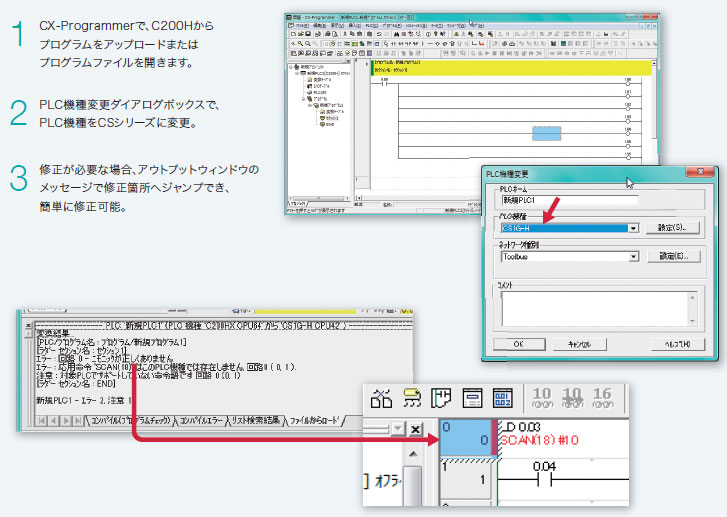The height and width of the screenshot is (517, 727).
Task: Go to first output page navigation arrow
Action: tap(42, 421)
